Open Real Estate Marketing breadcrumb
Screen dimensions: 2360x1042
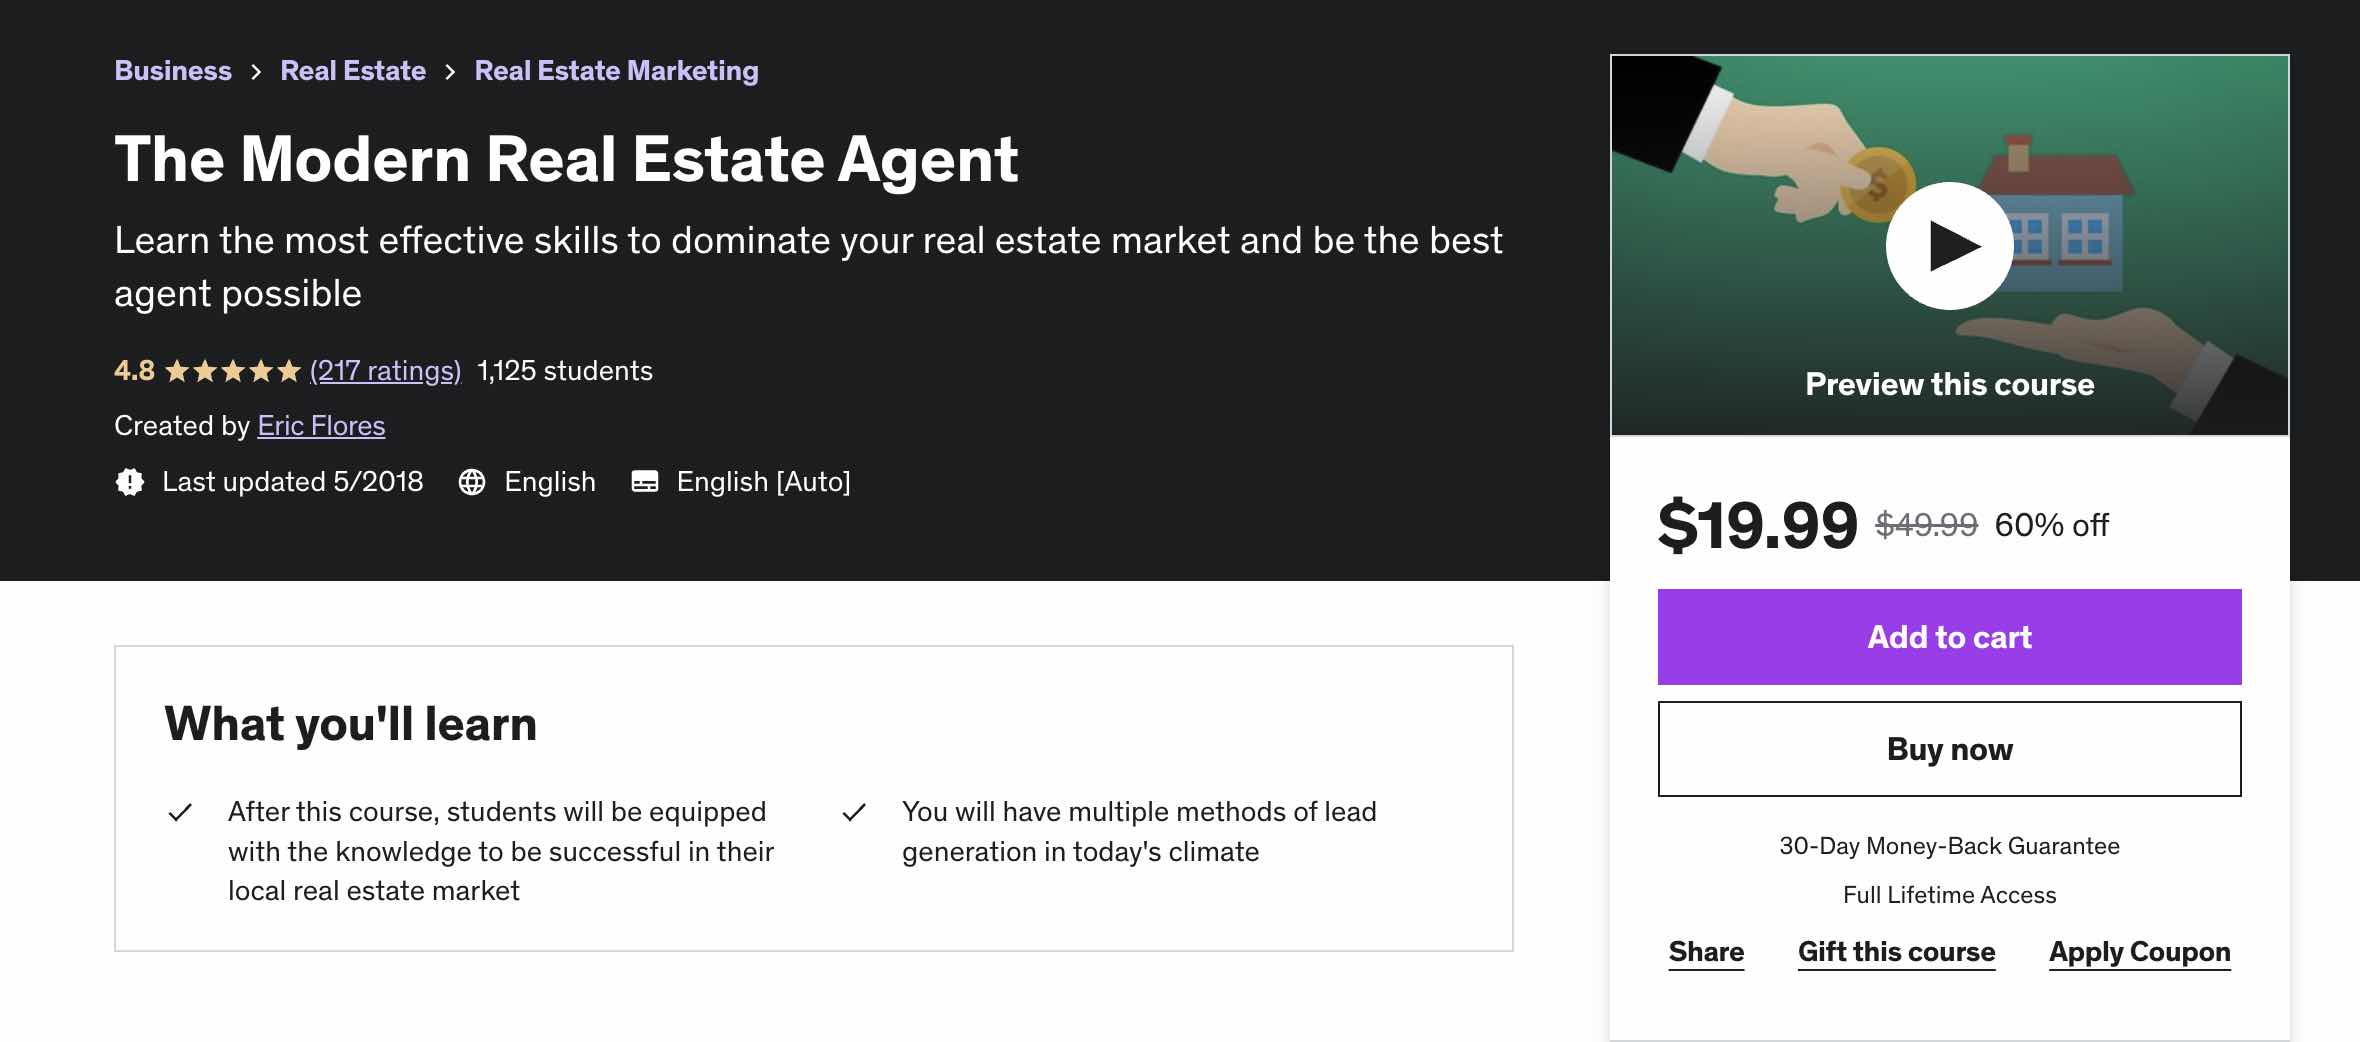tap(616, 71)
